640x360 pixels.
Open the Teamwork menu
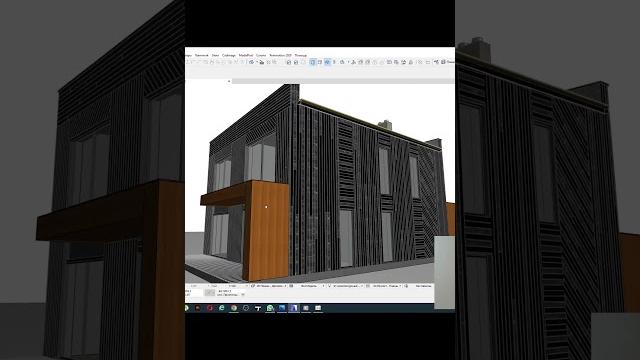tap(202, 55)
